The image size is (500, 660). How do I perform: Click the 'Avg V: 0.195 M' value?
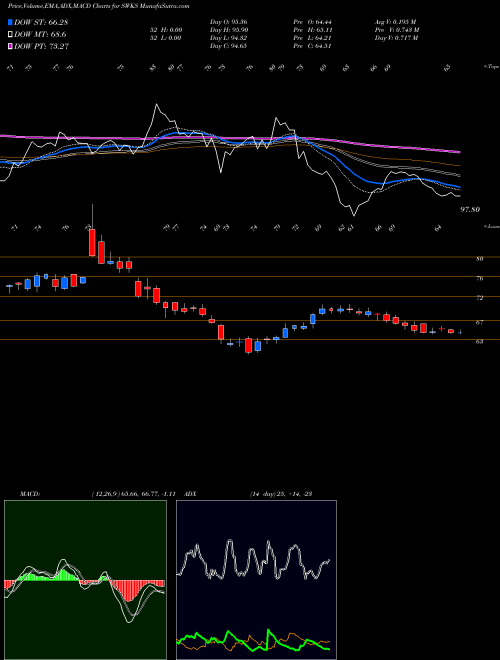point(396,22)
